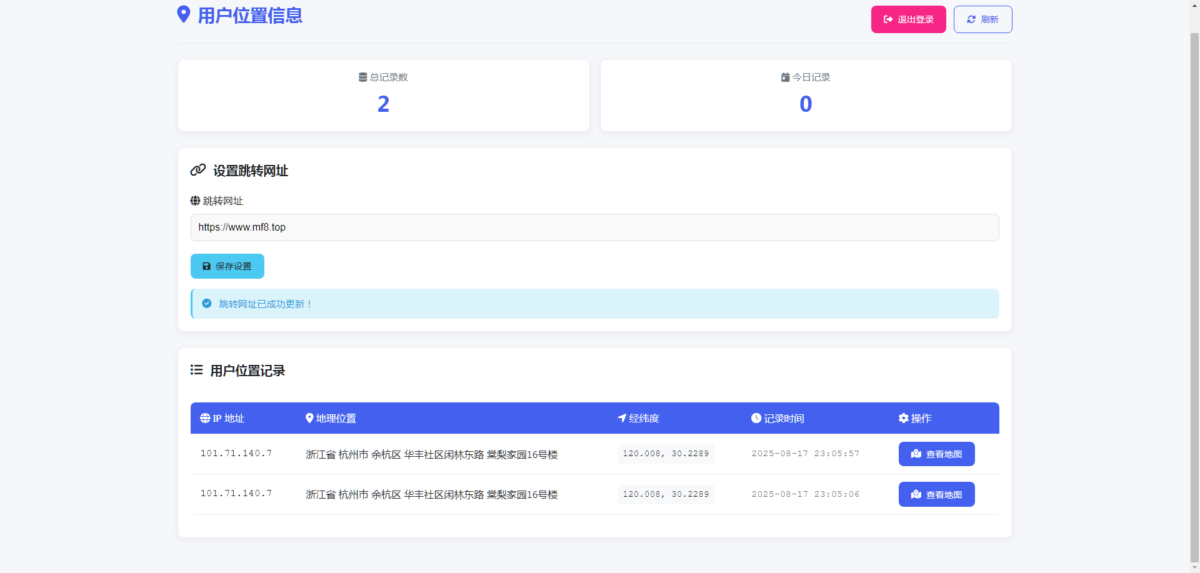The height and width of the screenshot is (573, 1200).
Task: Click the 跳转网址已成功更新 message text
Action: click(266, 303)
